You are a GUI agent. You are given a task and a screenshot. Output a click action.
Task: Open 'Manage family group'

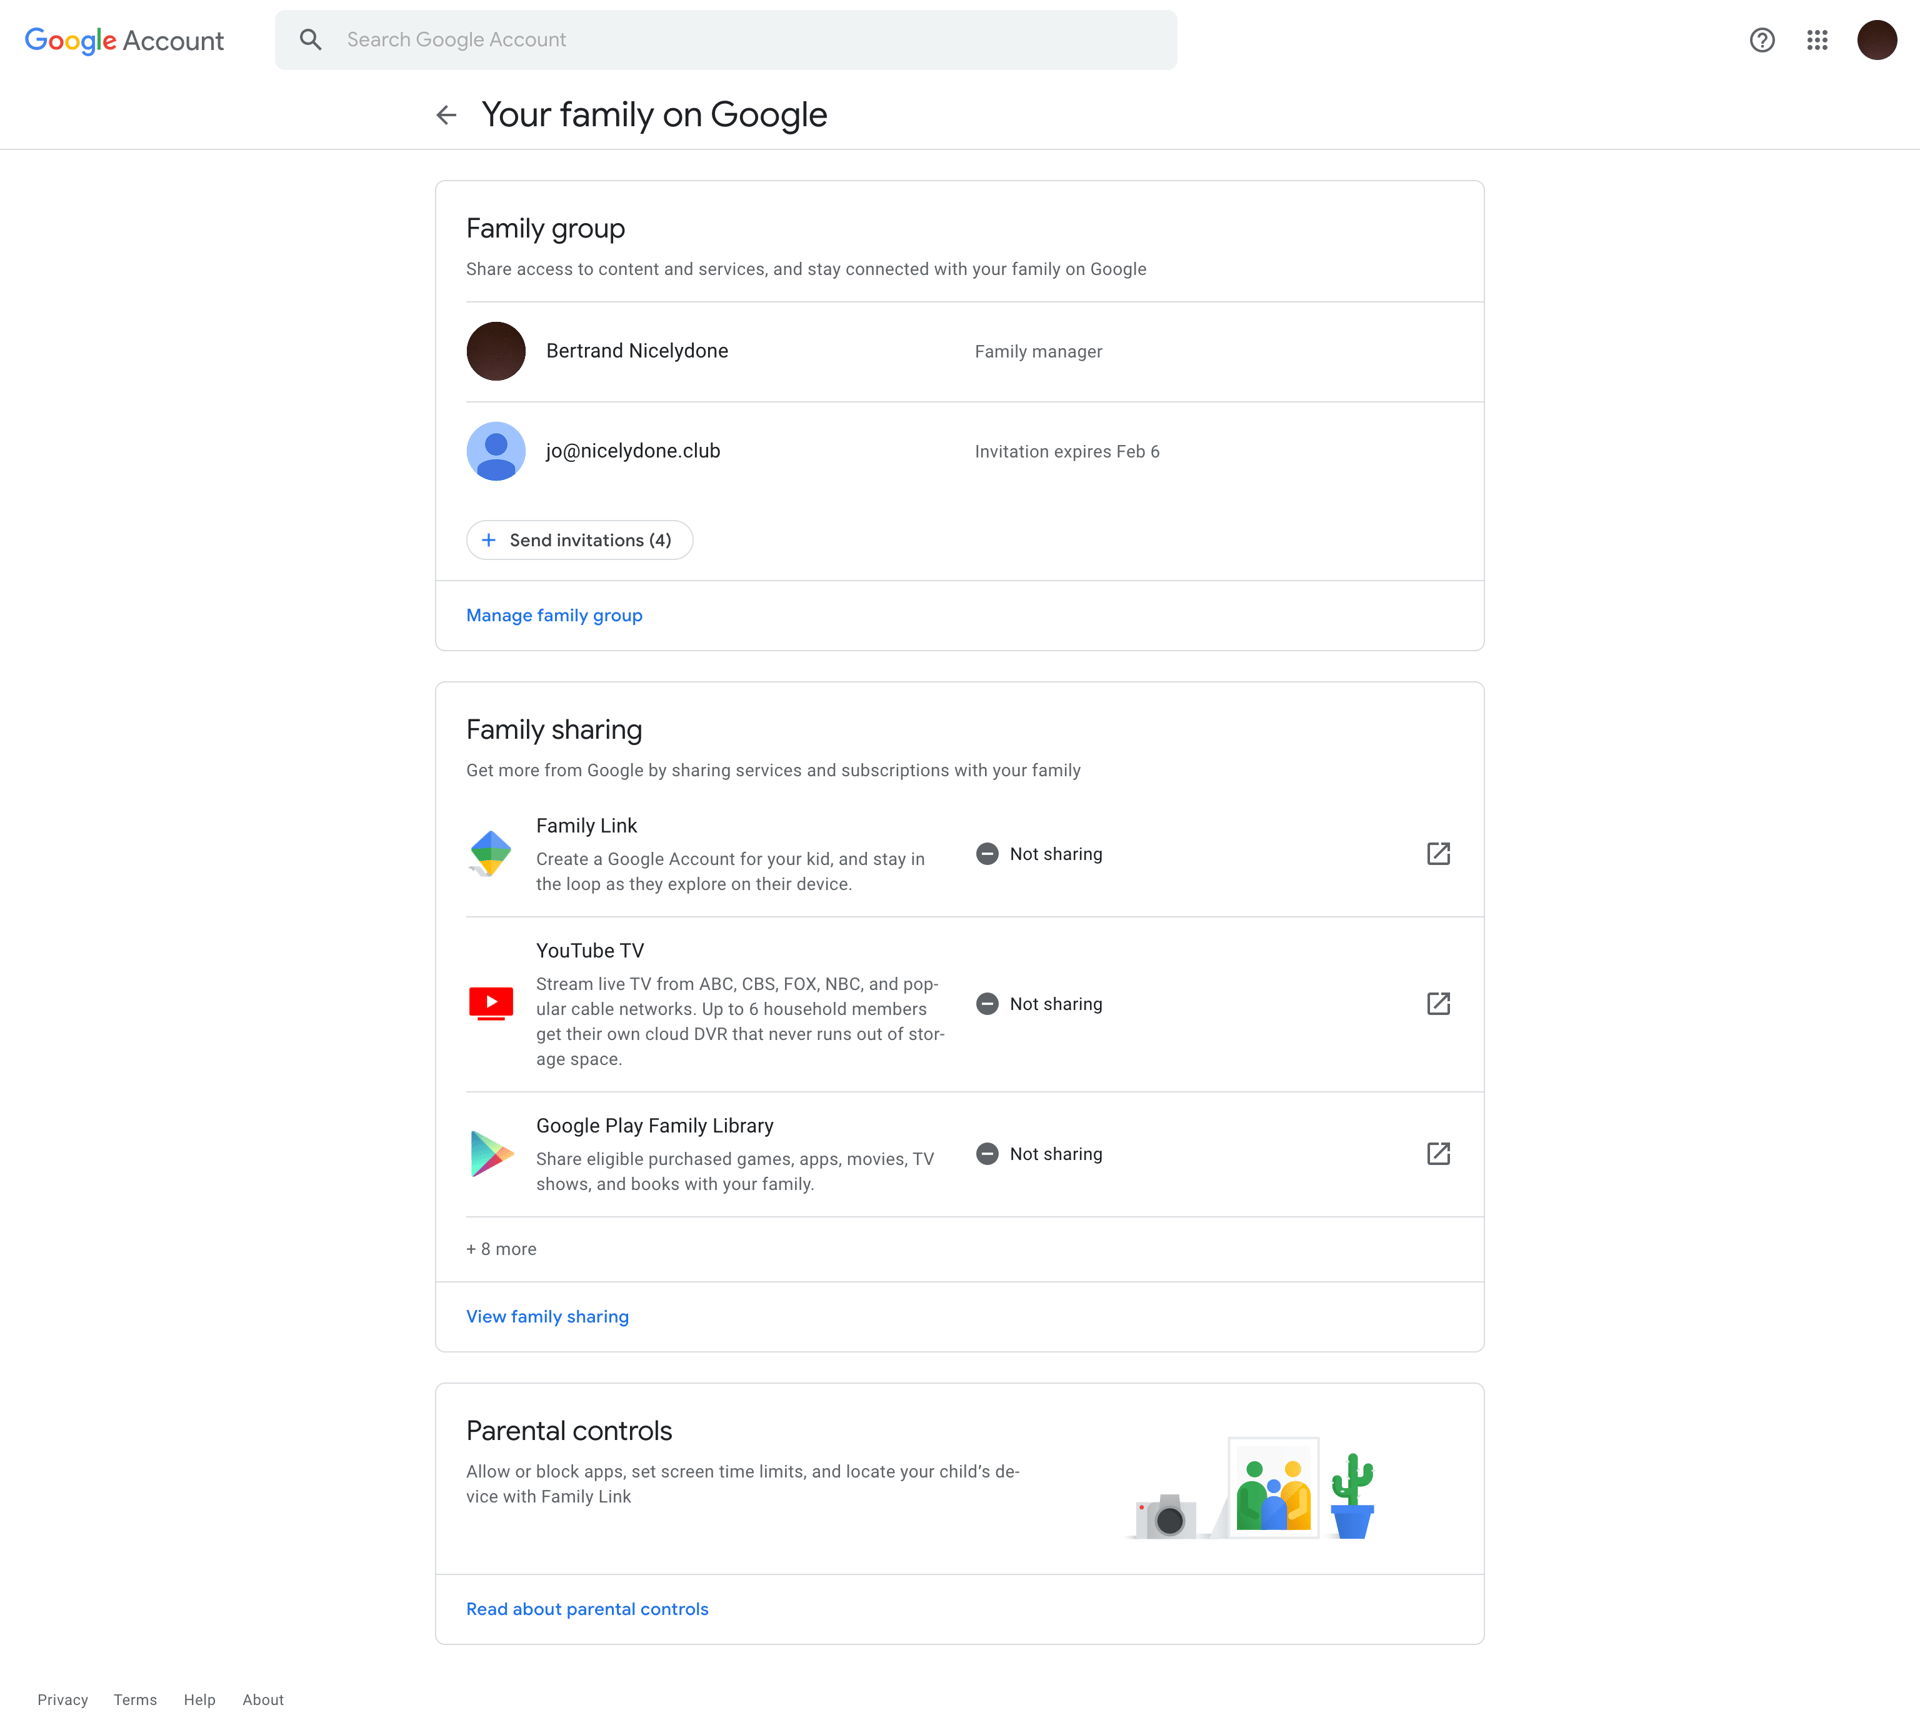click(x=554, y=615)
